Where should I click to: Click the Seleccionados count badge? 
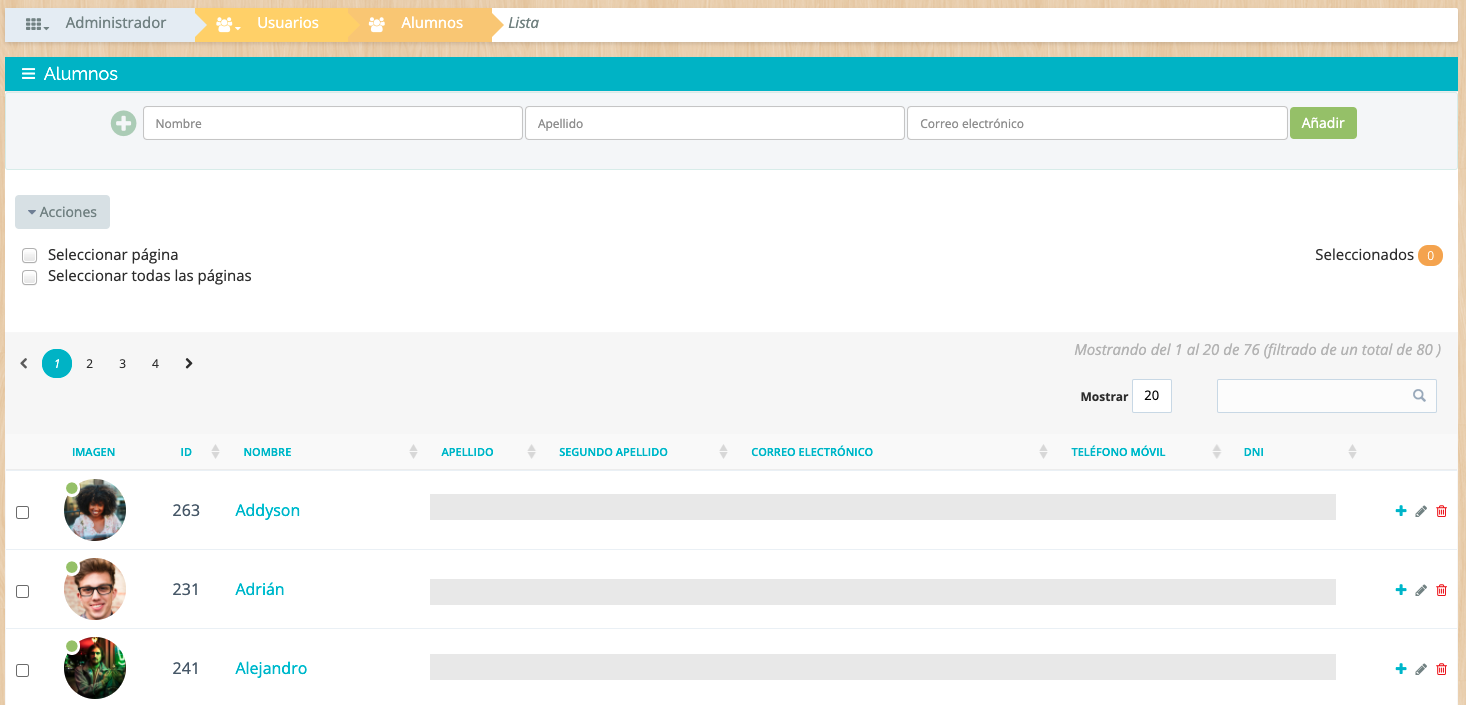tap(1430, 256)
